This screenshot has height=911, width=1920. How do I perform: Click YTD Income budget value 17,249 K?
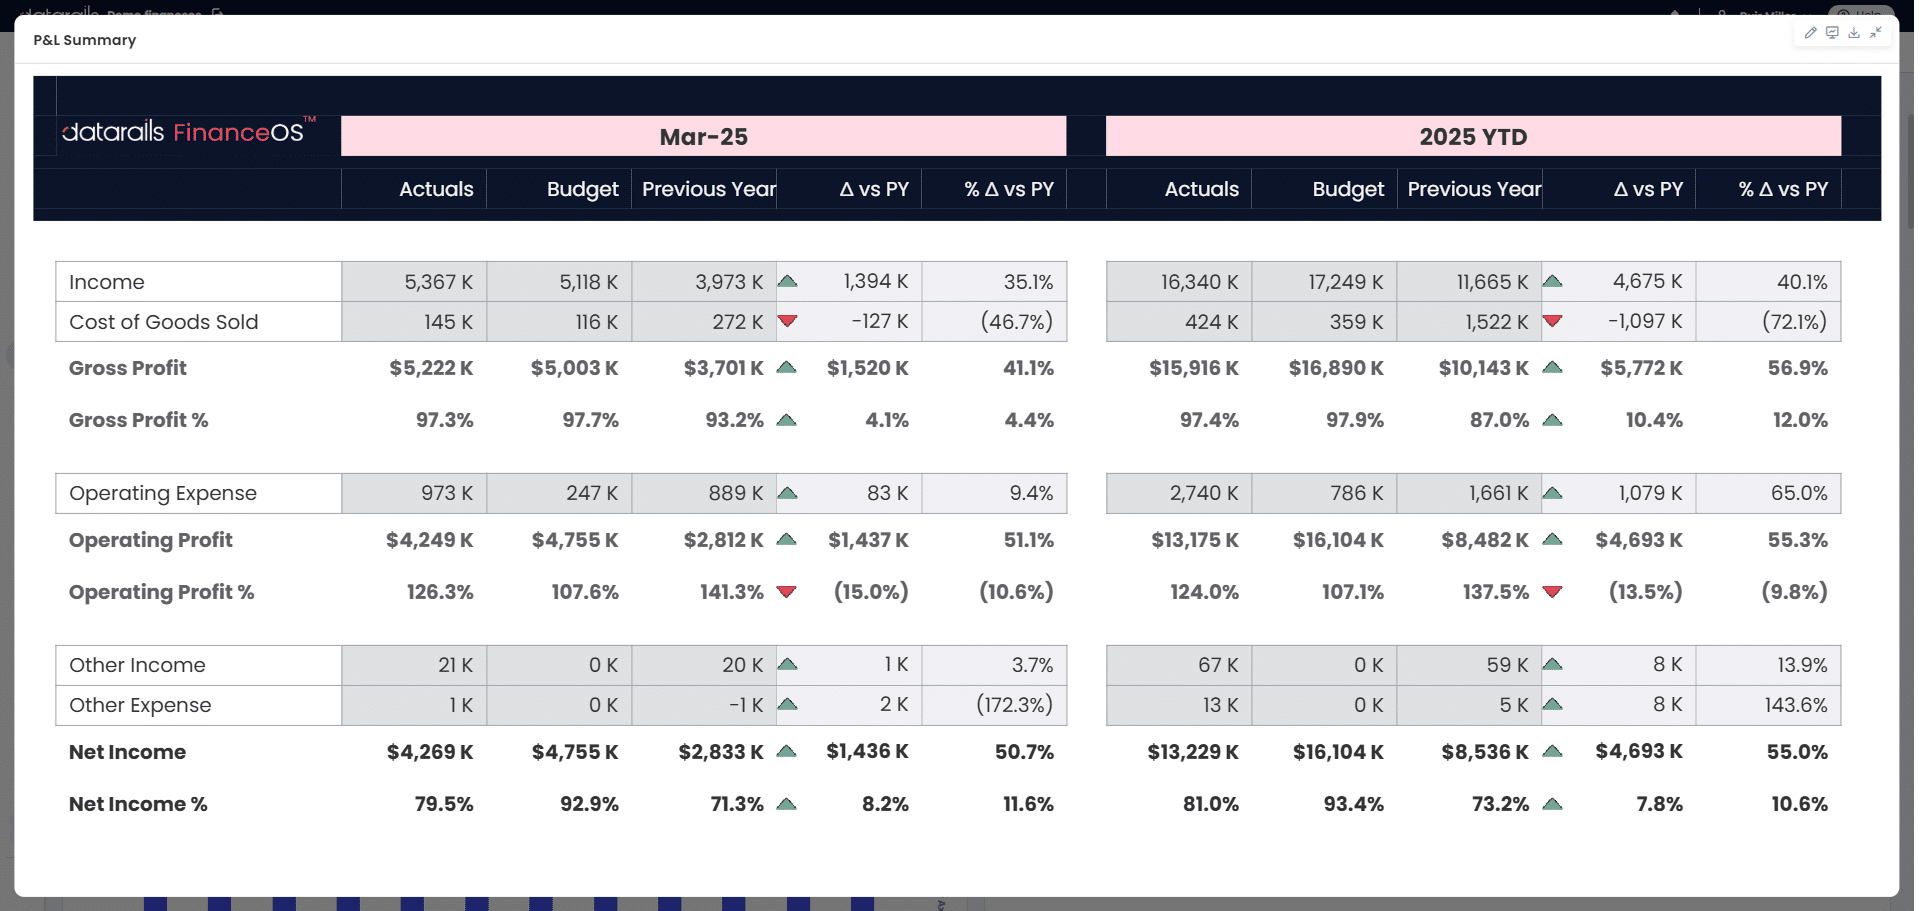(x=1345, y=282)
